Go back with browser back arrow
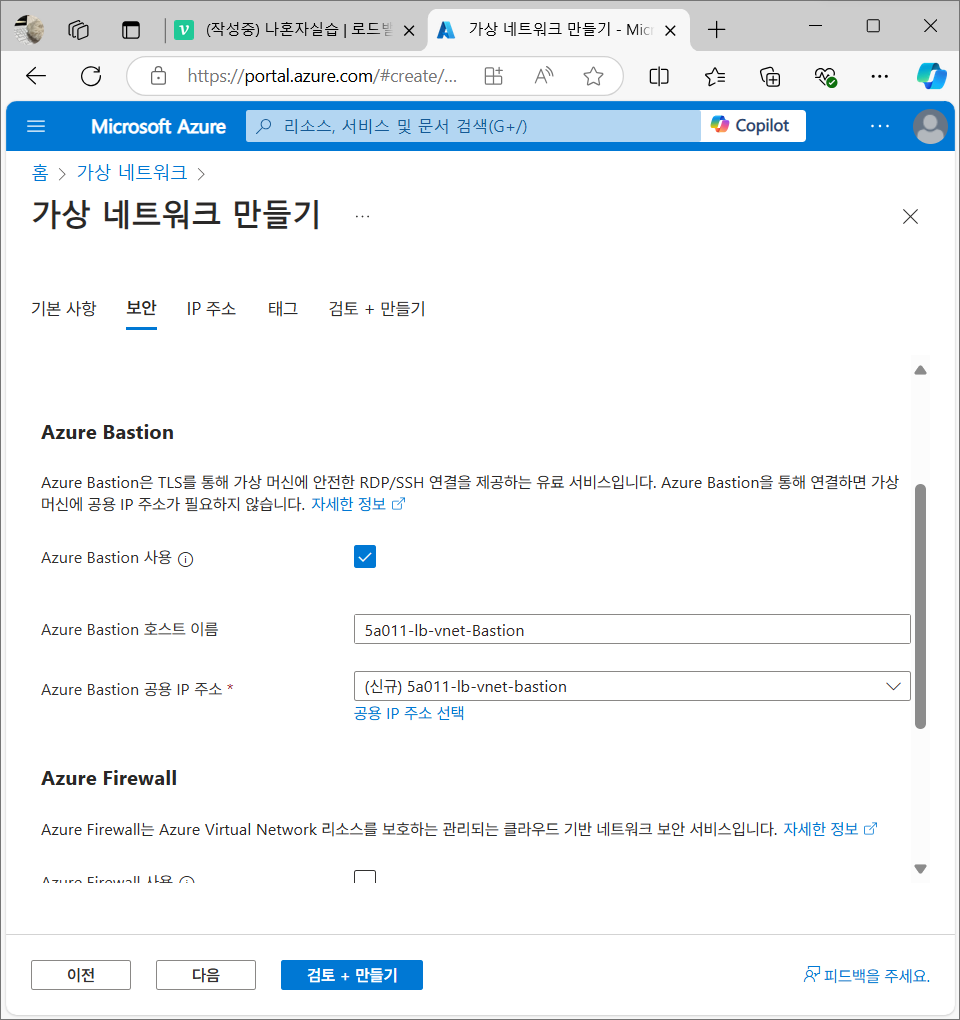 [x=36, y=76]
